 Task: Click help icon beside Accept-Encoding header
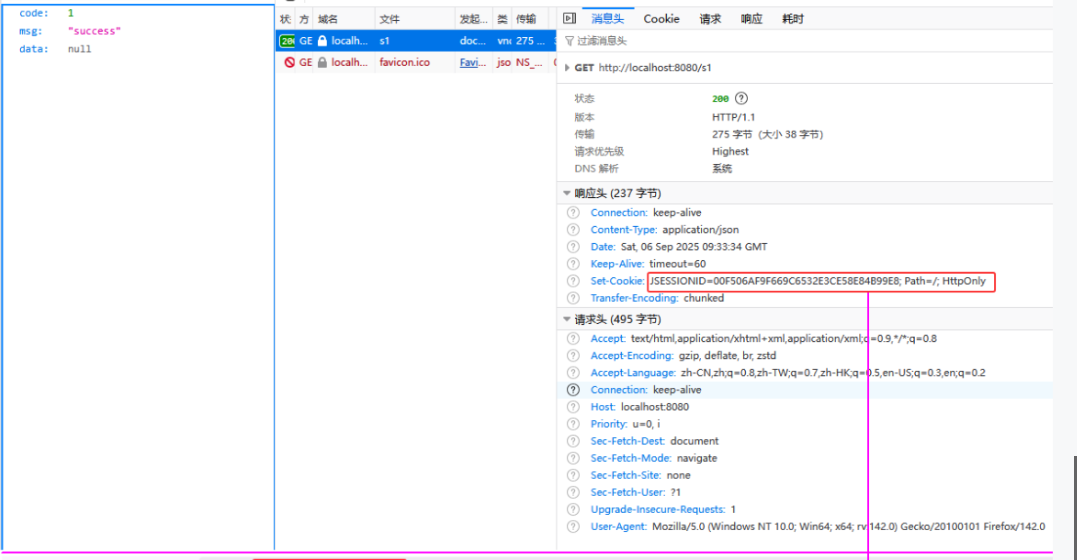point(573,356)
